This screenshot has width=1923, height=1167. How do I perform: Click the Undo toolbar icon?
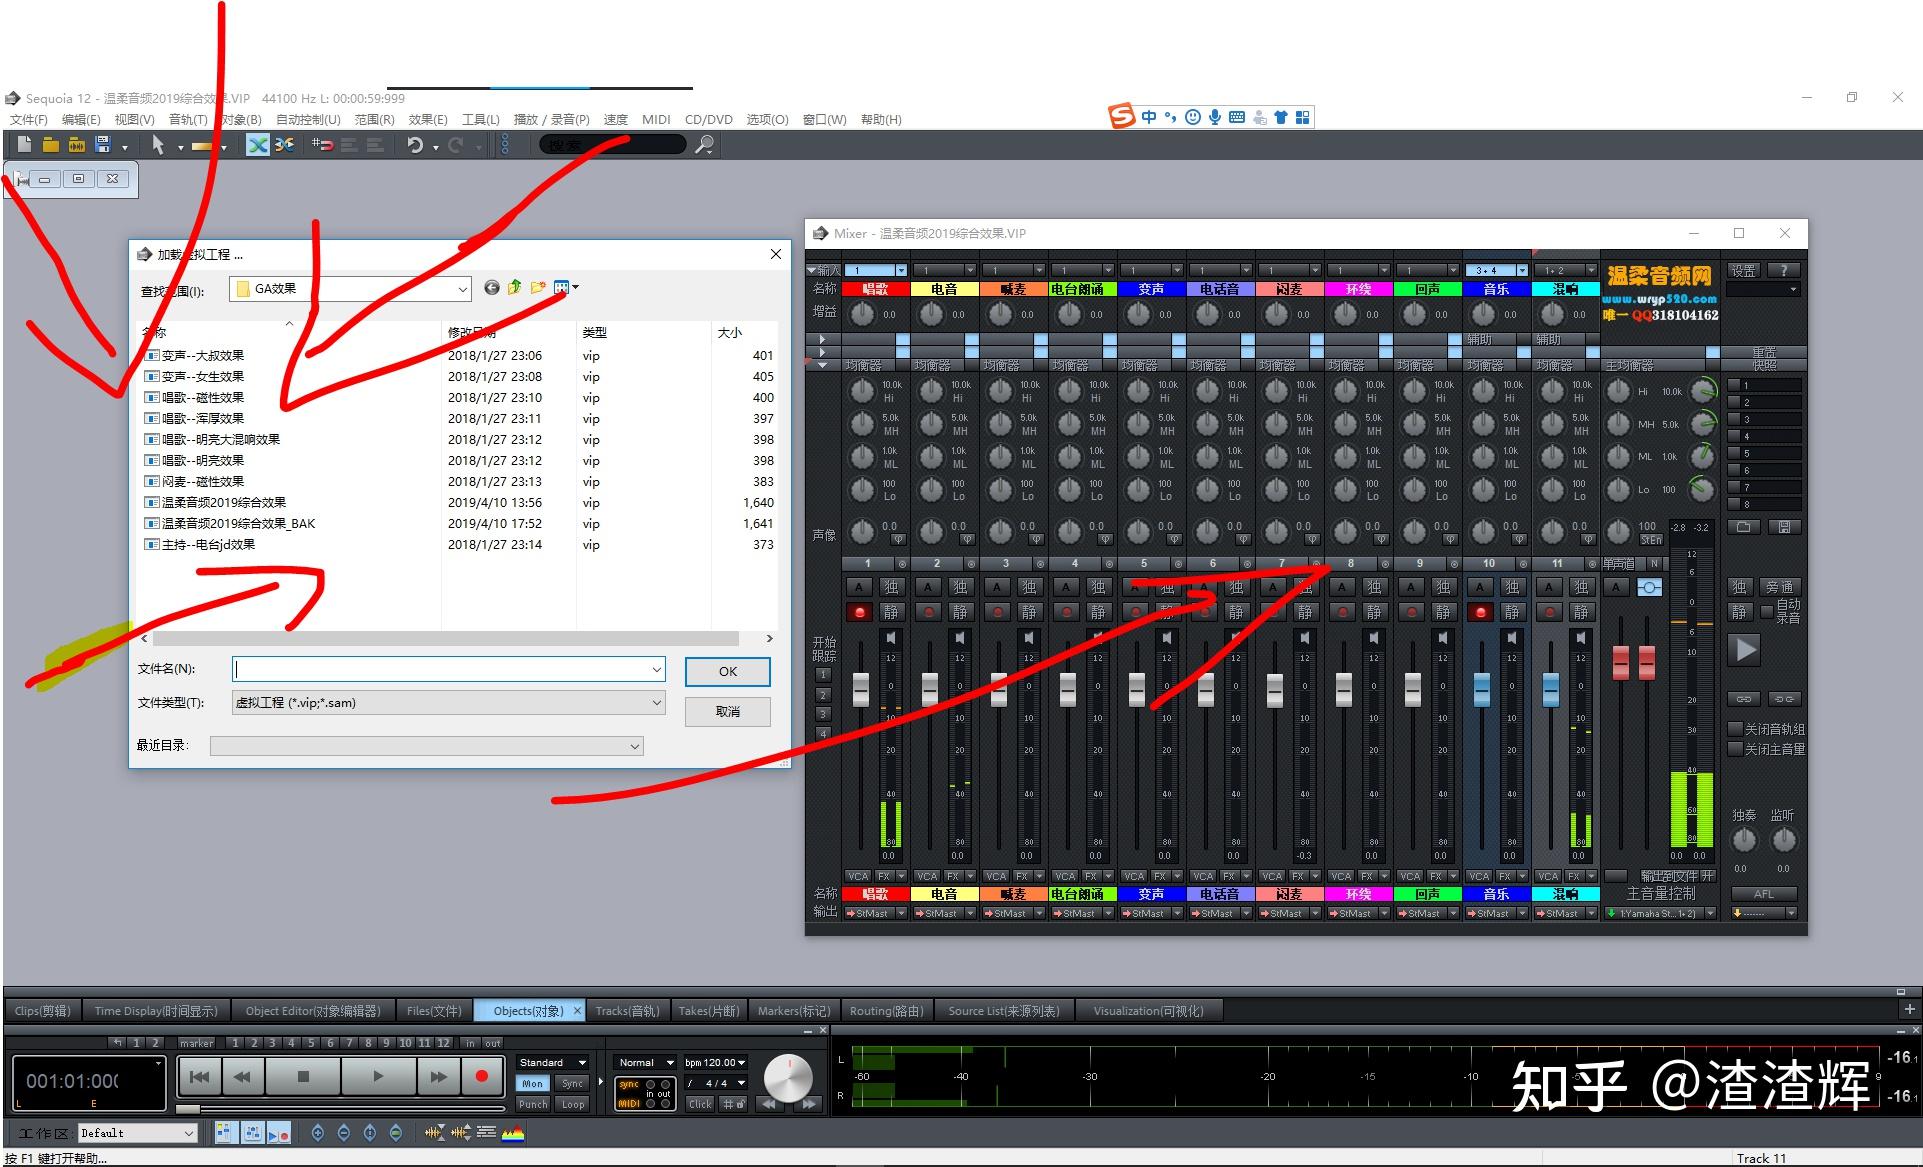coord(415,145)
